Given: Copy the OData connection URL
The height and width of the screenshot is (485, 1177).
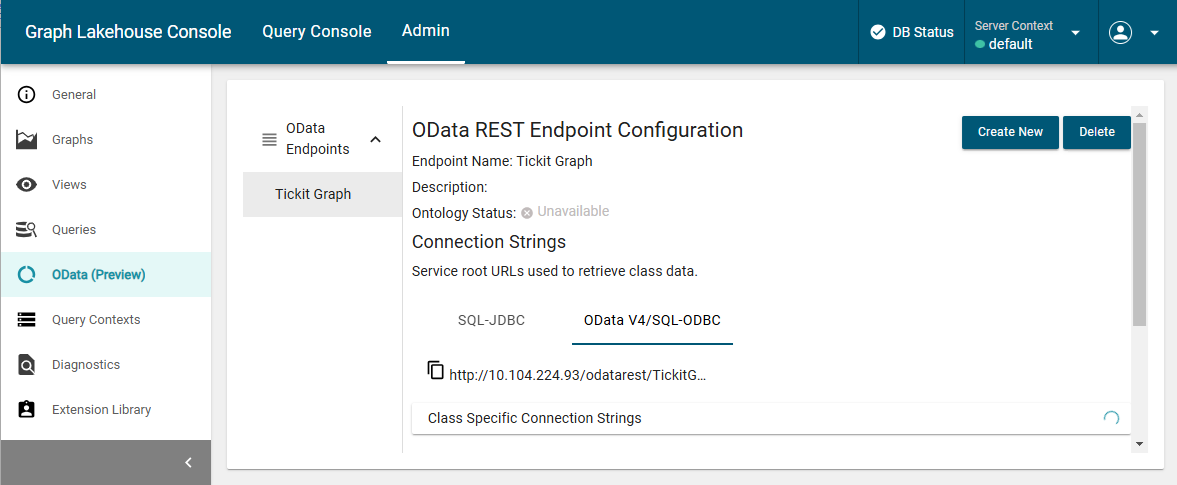Looking at the screenshot, I should tap(435, 370).
